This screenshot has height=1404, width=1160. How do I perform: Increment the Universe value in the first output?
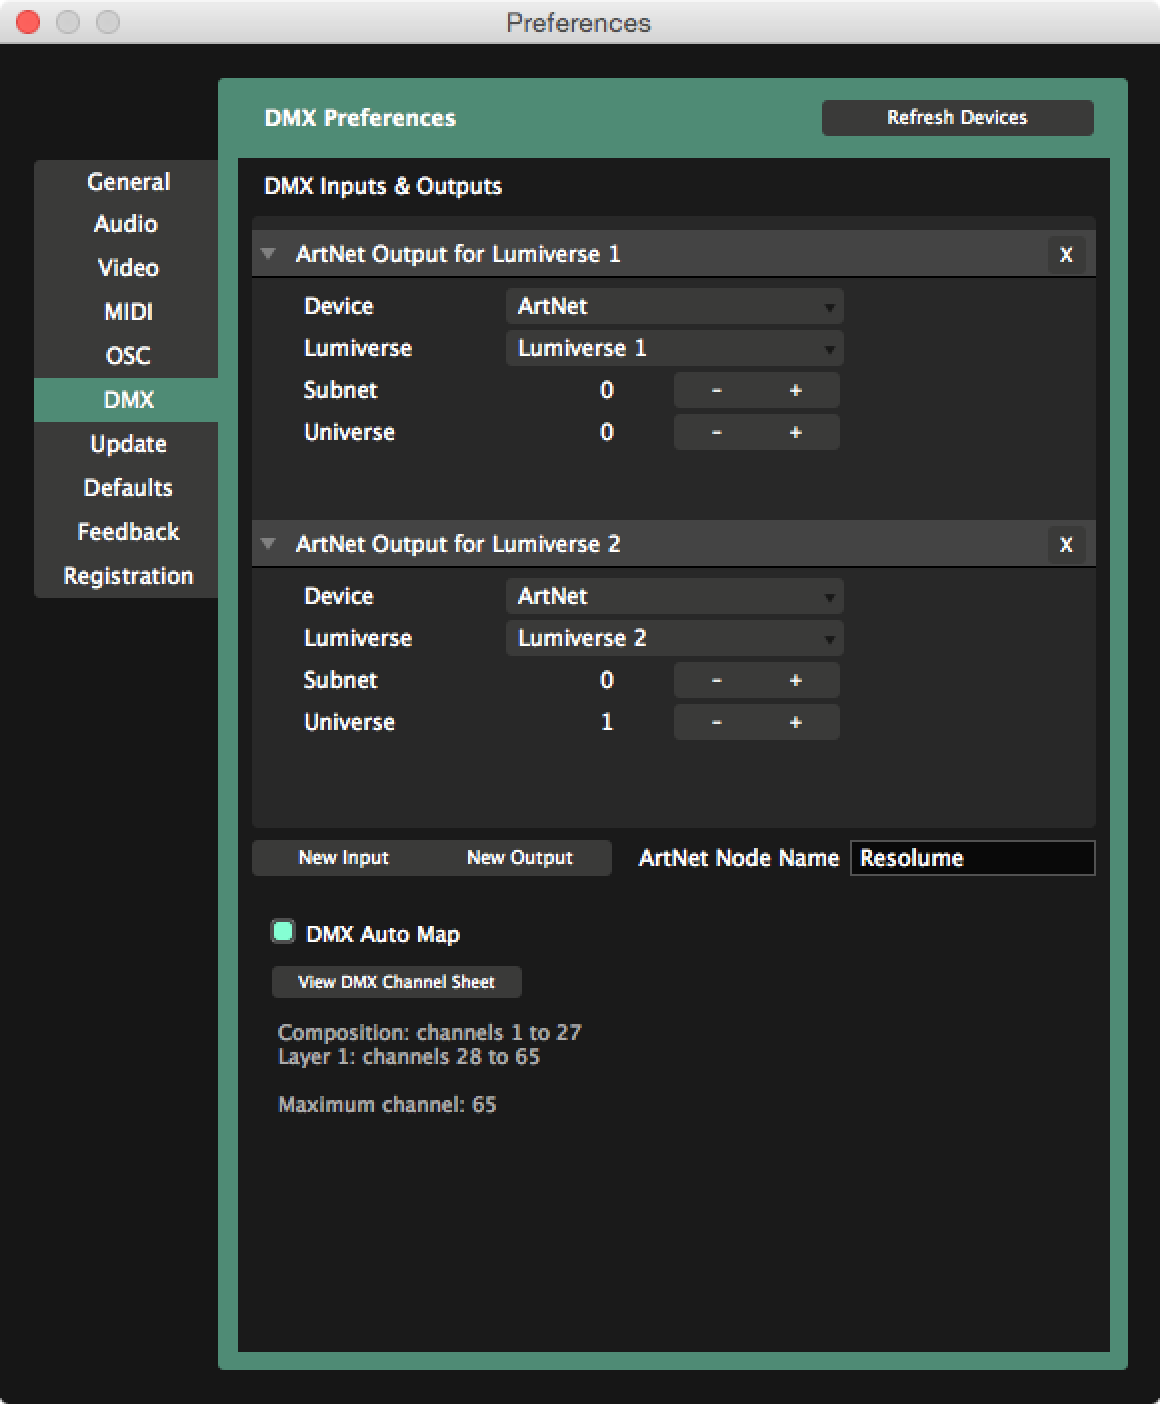[796, 432]
